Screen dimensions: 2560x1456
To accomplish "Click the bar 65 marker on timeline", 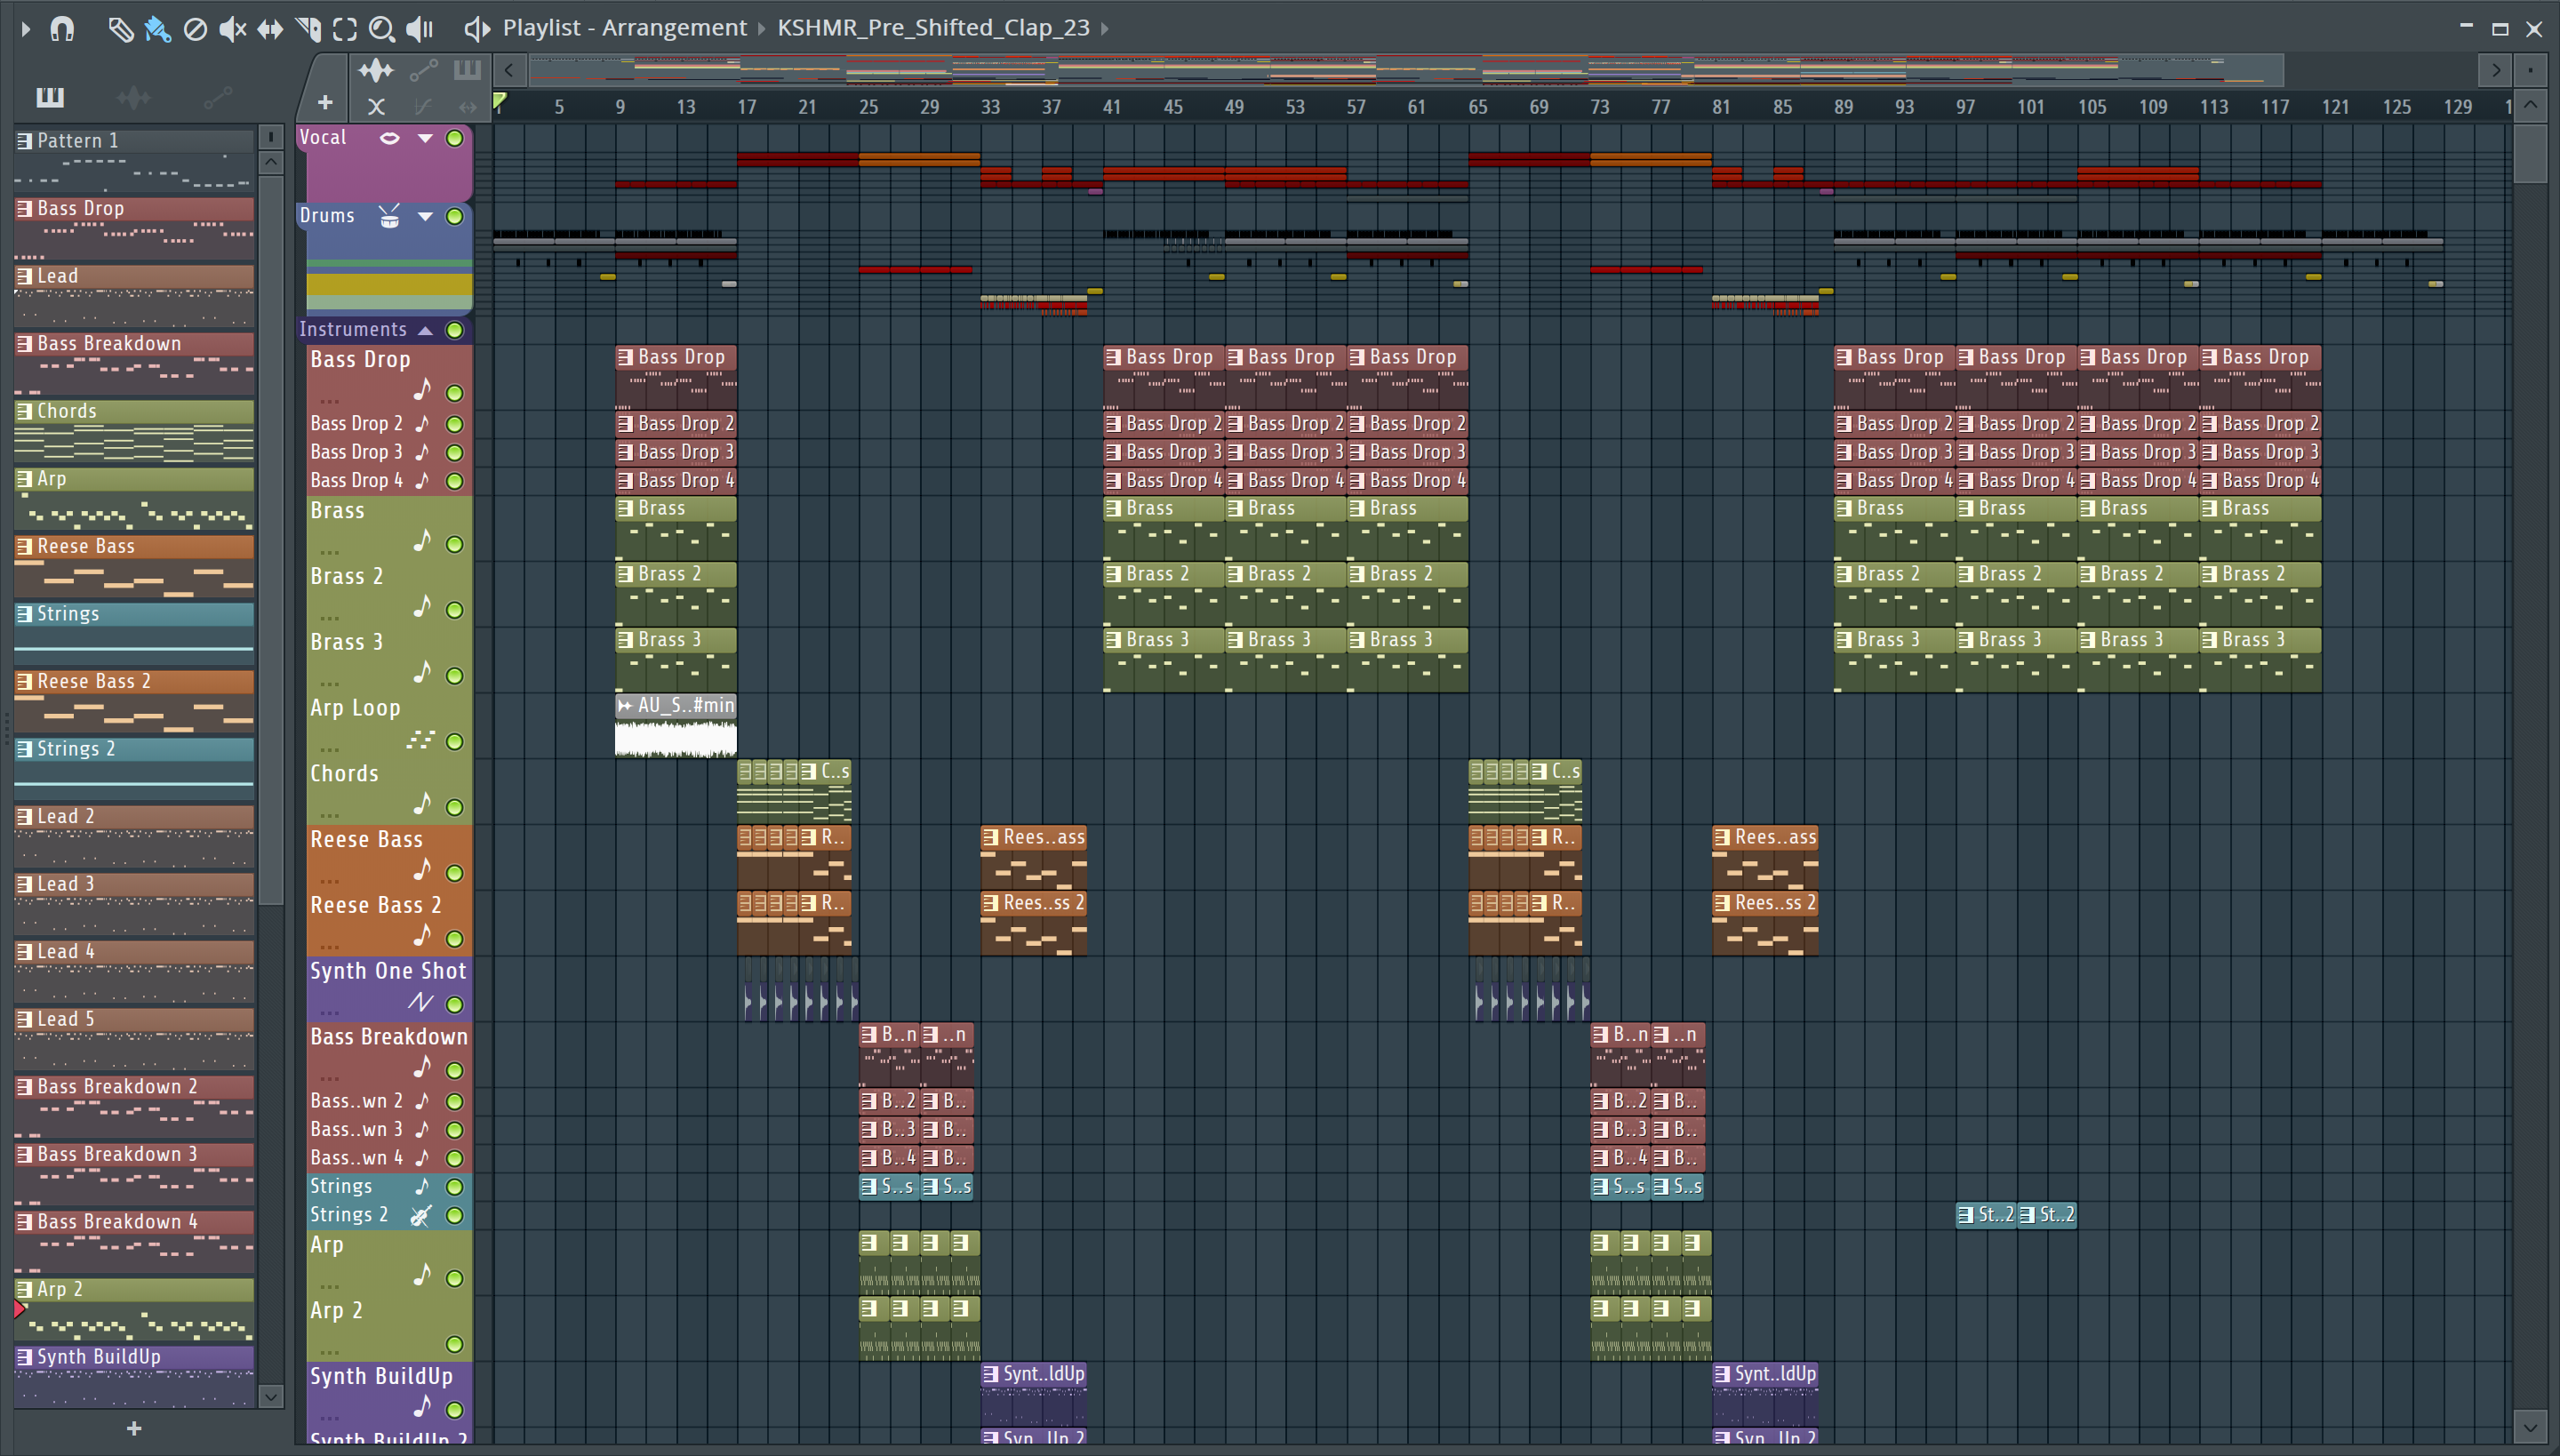I will click(1477, 106).
